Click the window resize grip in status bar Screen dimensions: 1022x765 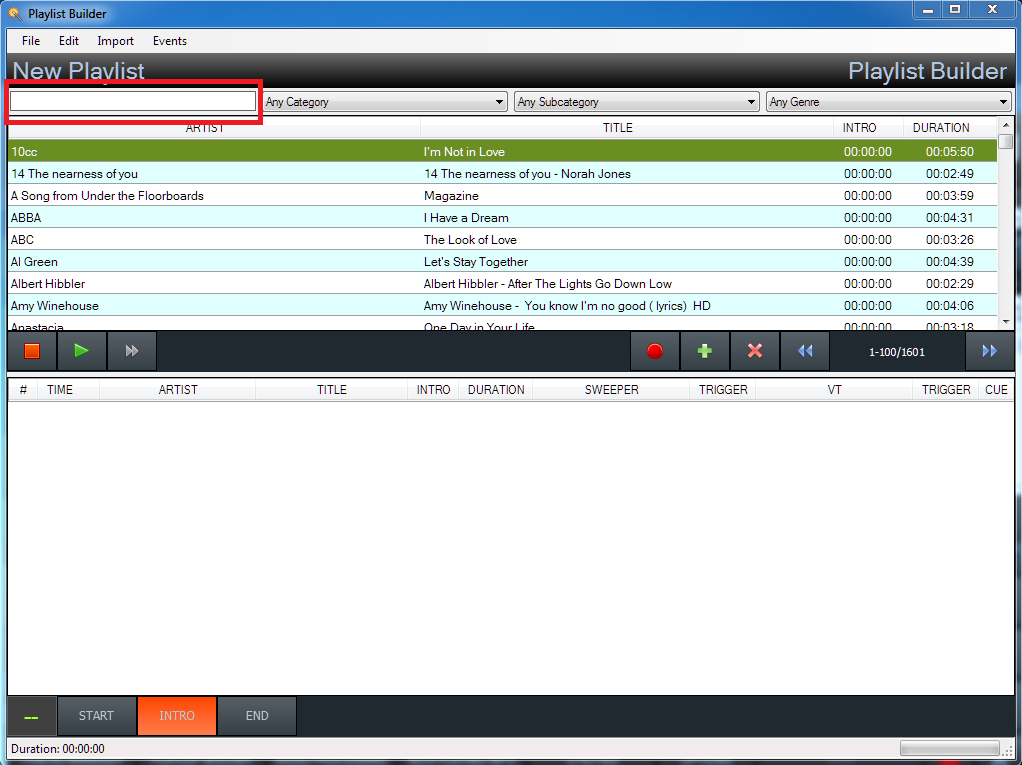point(1008,751)
